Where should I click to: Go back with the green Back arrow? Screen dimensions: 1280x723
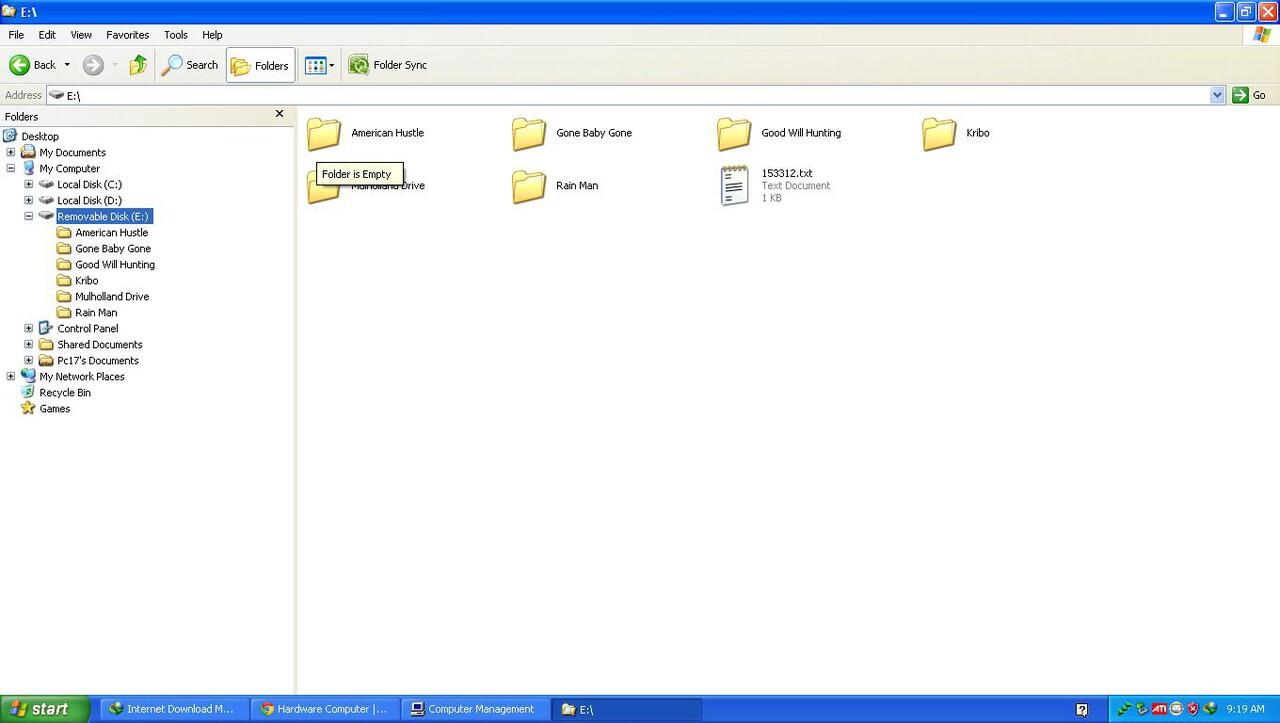click(32, 65)
